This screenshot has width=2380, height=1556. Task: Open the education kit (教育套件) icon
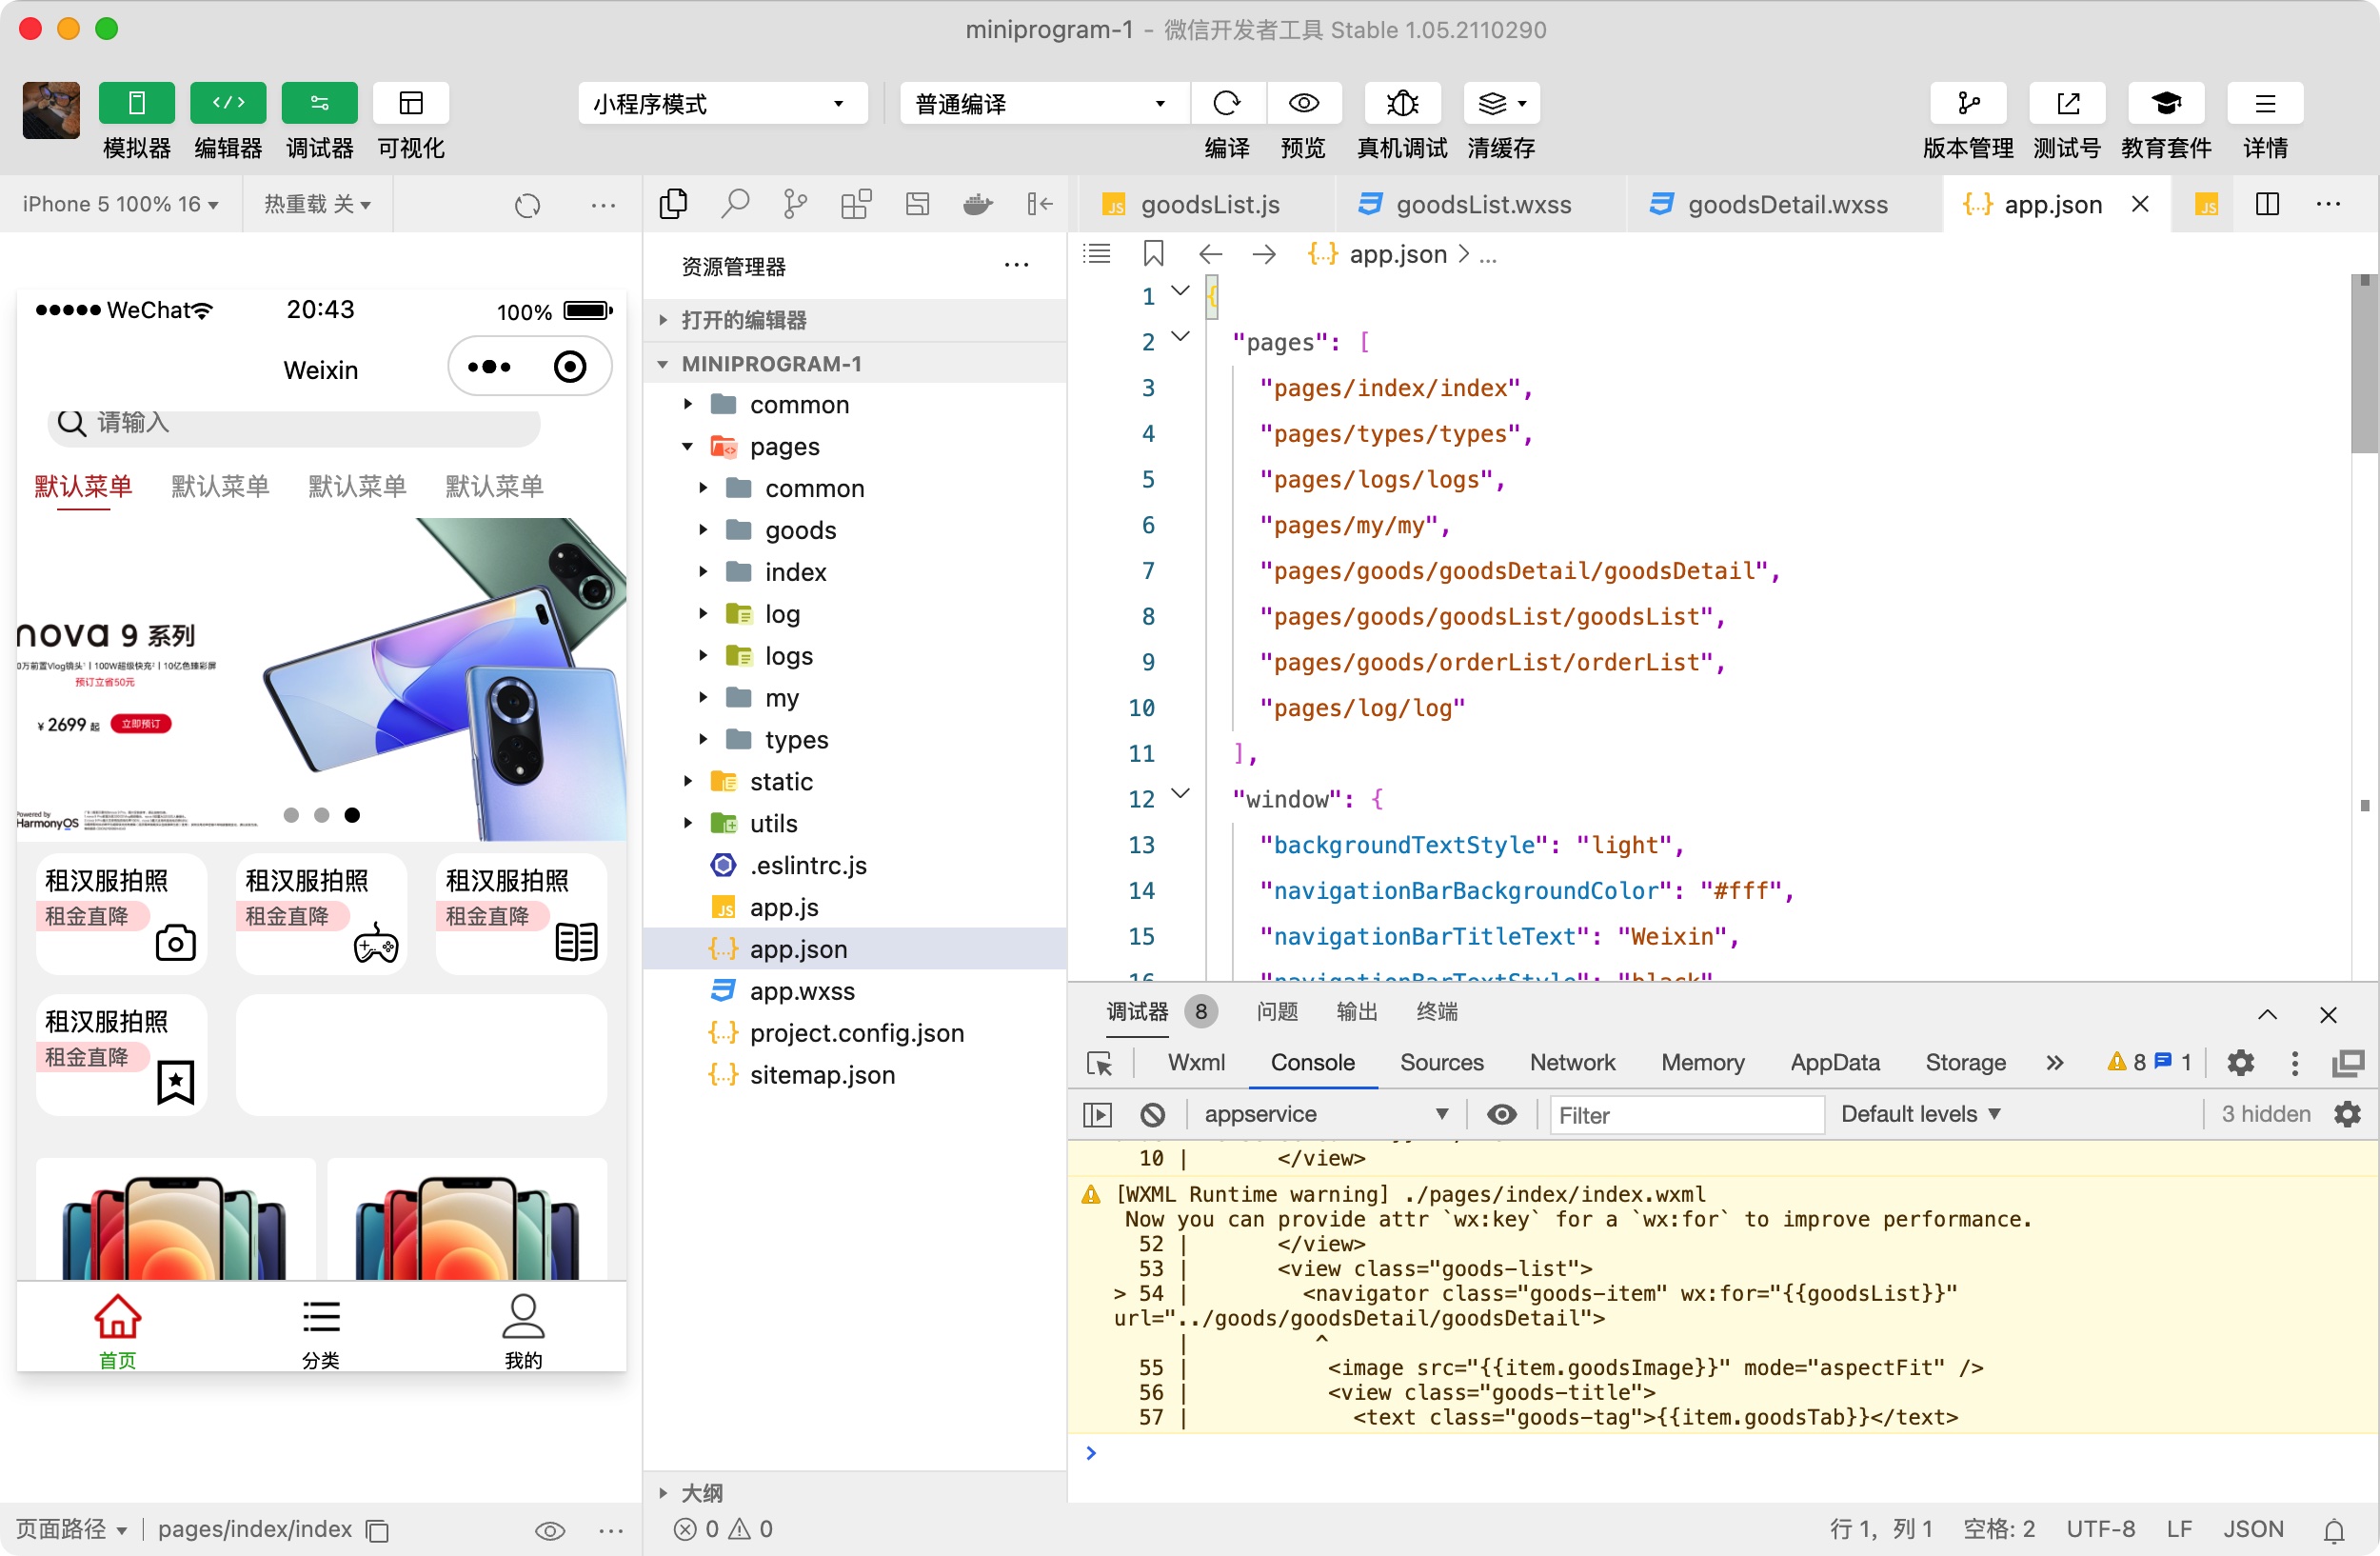click(x=2166, y=103)
